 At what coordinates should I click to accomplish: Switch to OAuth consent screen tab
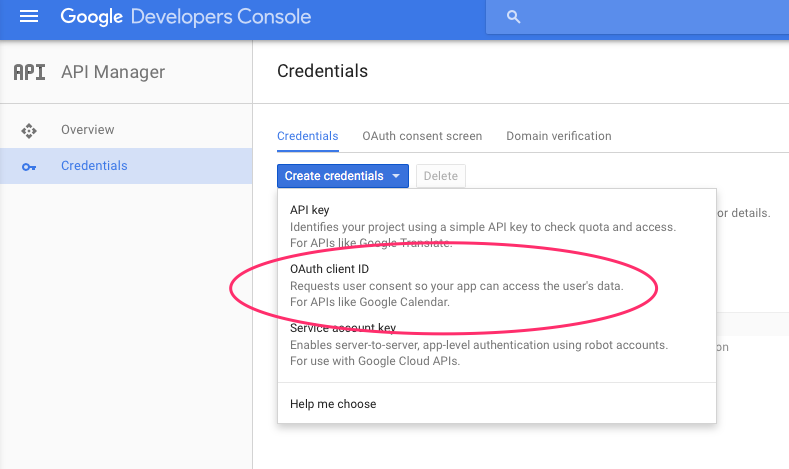(422, 136)
